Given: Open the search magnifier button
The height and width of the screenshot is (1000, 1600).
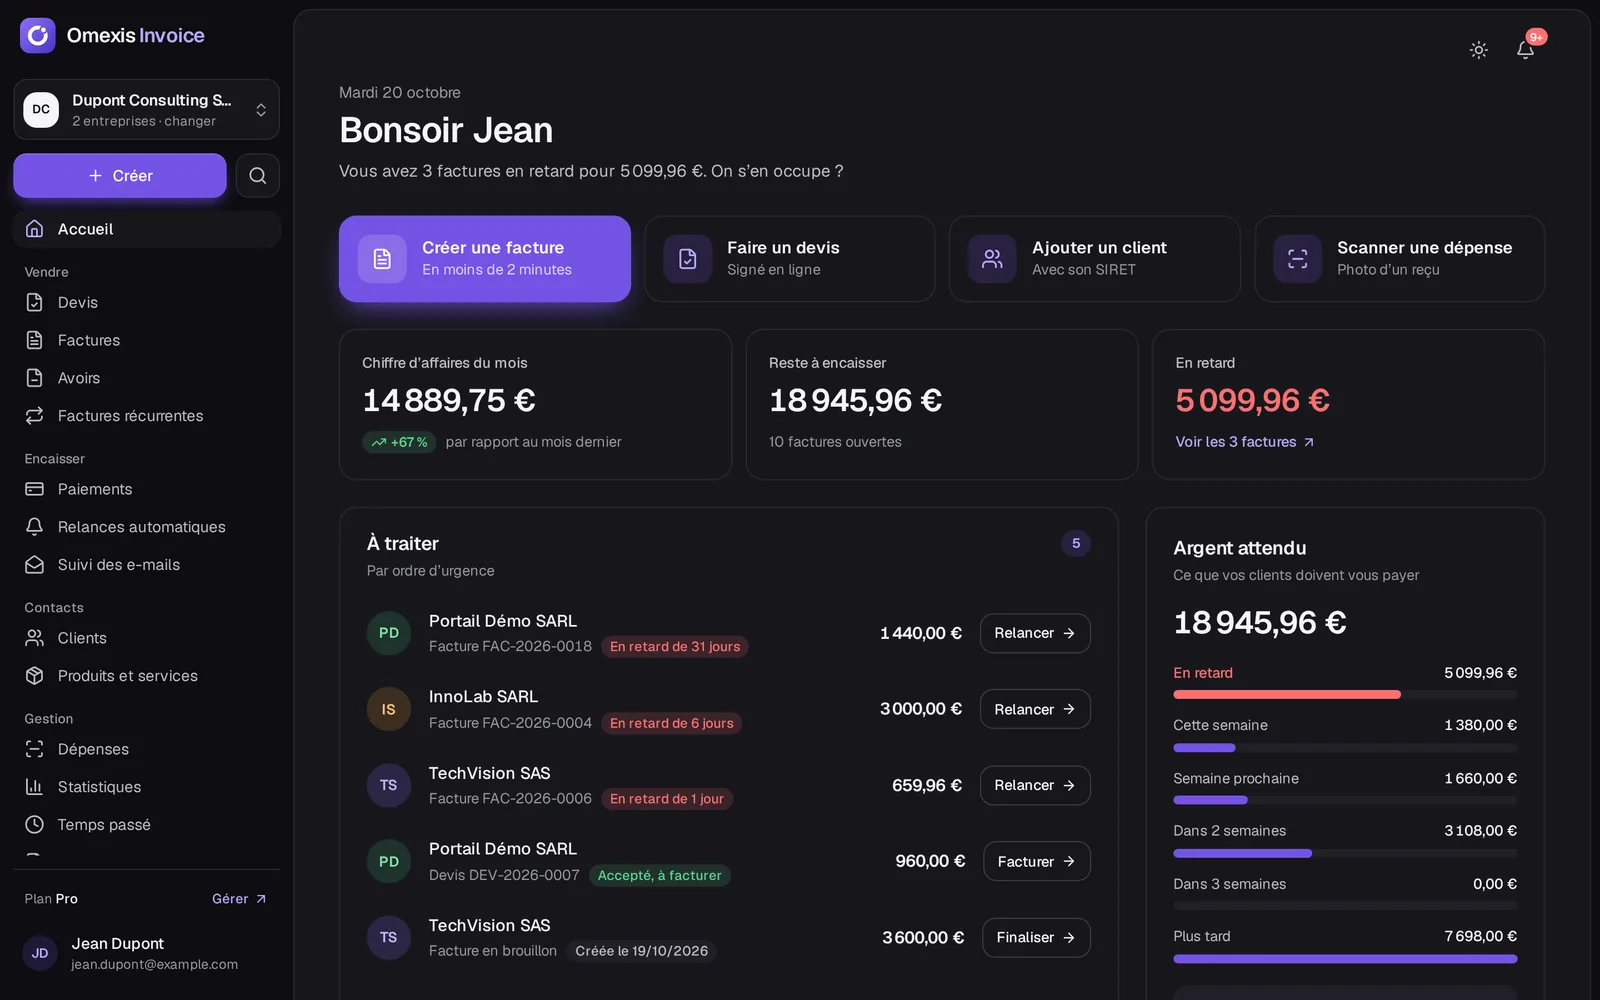Looking at the screenshot, I should [257, 176].
